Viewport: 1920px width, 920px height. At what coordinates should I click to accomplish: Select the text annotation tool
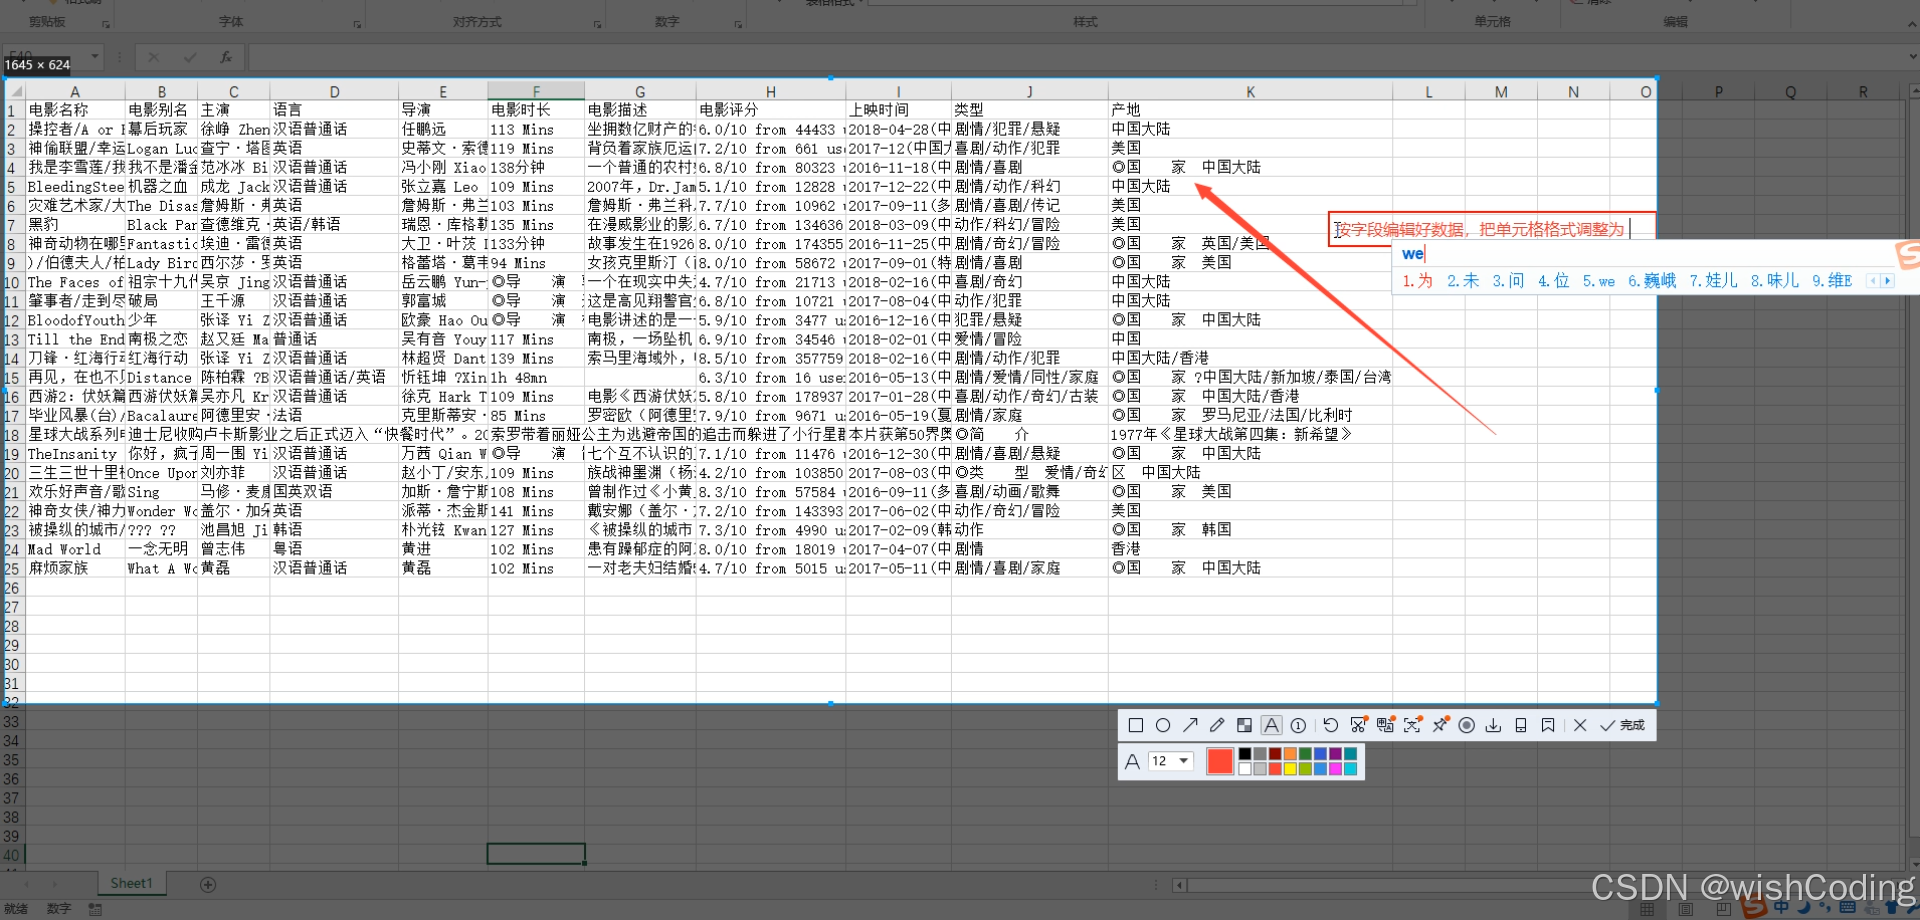point(1271,725)
